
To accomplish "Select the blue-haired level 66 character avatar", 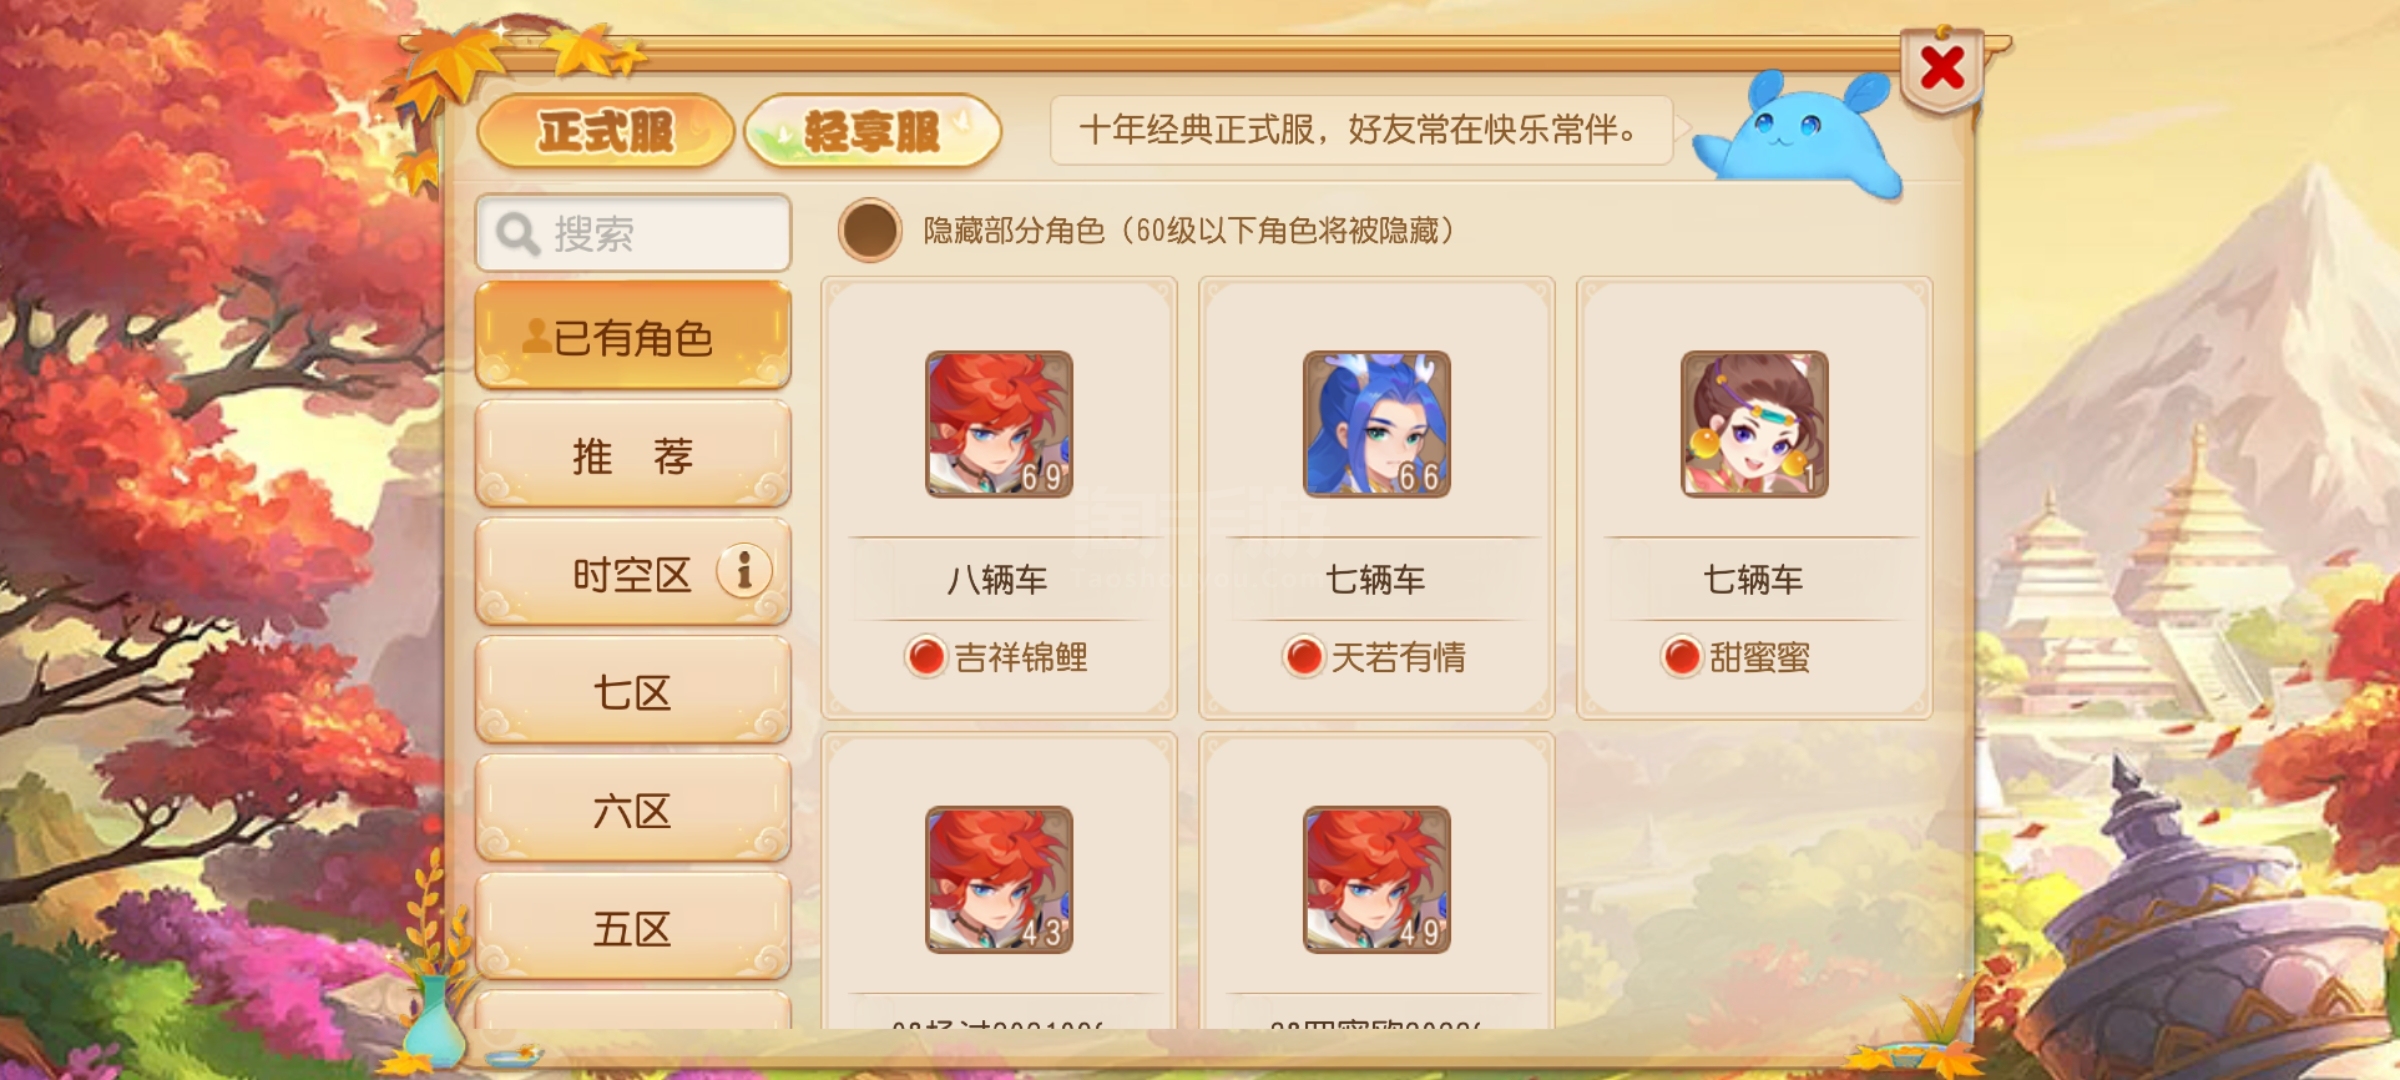I will (1377, 424).
